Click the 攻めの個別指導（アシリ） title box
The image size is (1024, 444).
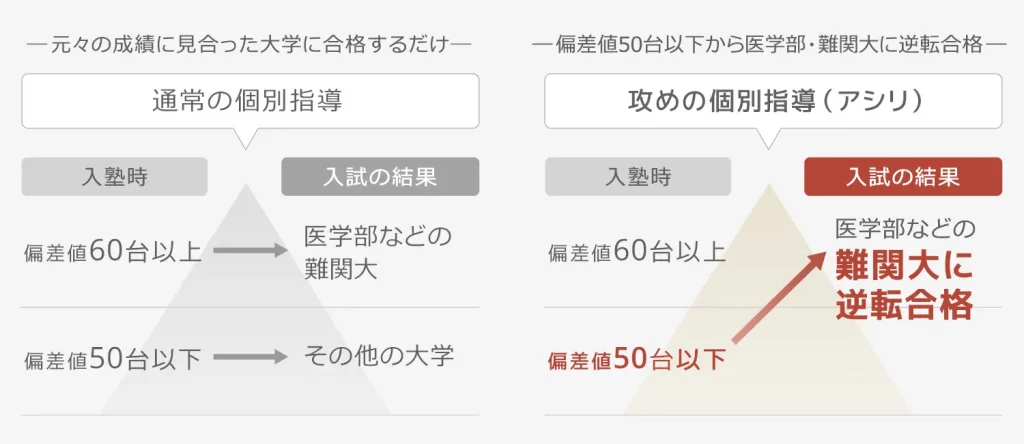point(773,101)
